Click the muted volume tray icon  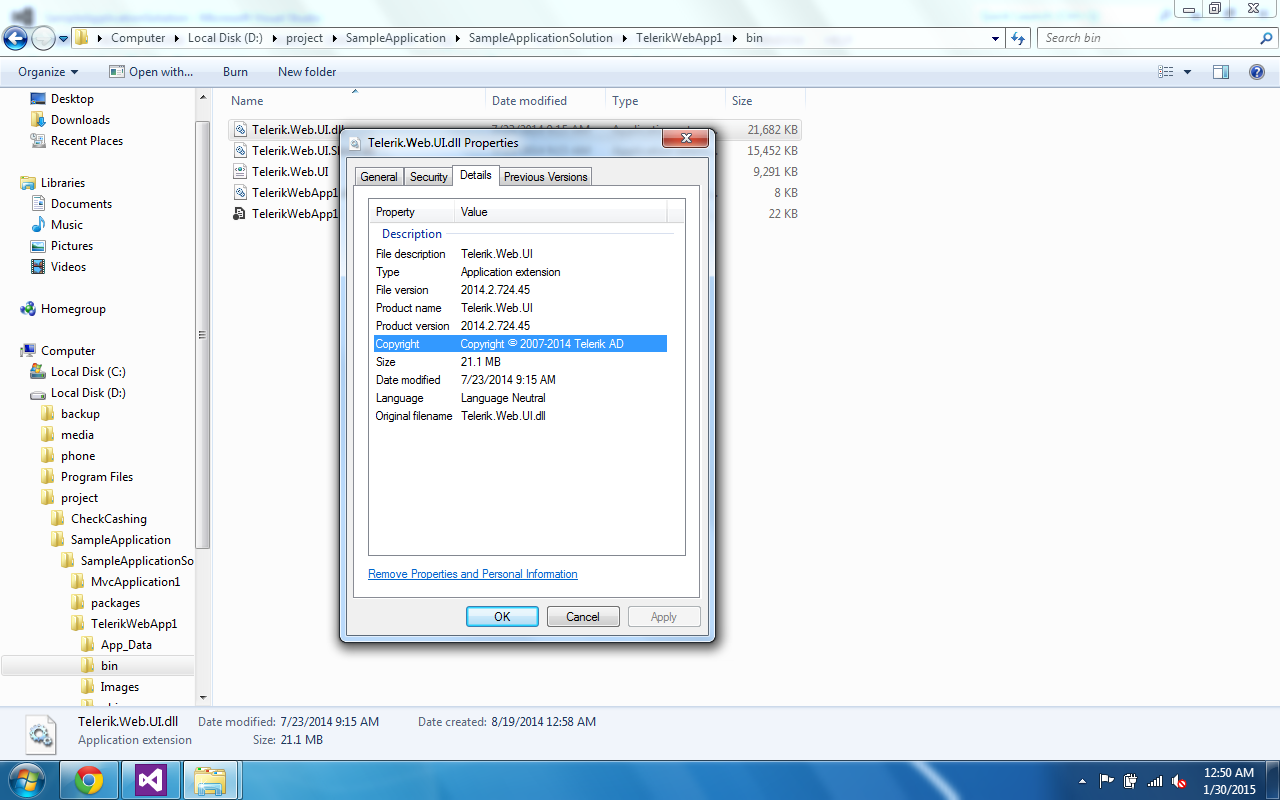[x=1180, y=781]
